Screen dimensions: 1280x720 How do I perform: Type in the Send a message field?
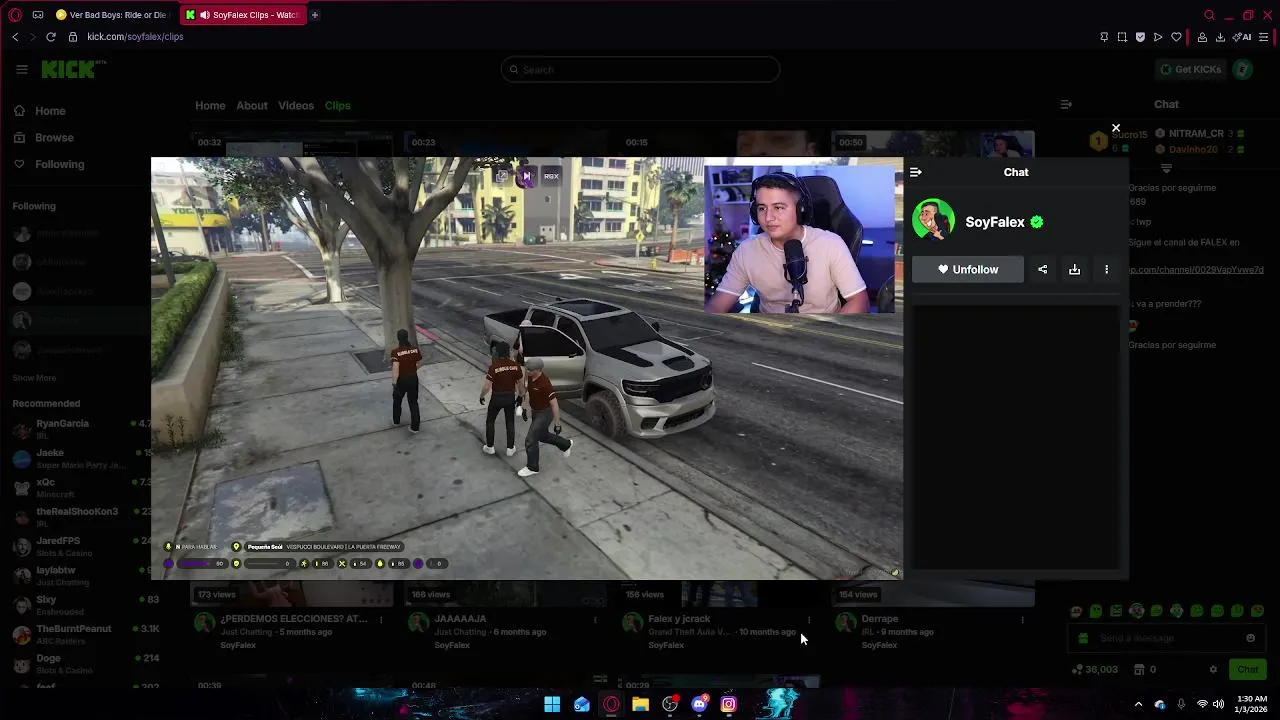click(x=1167, y=638)
